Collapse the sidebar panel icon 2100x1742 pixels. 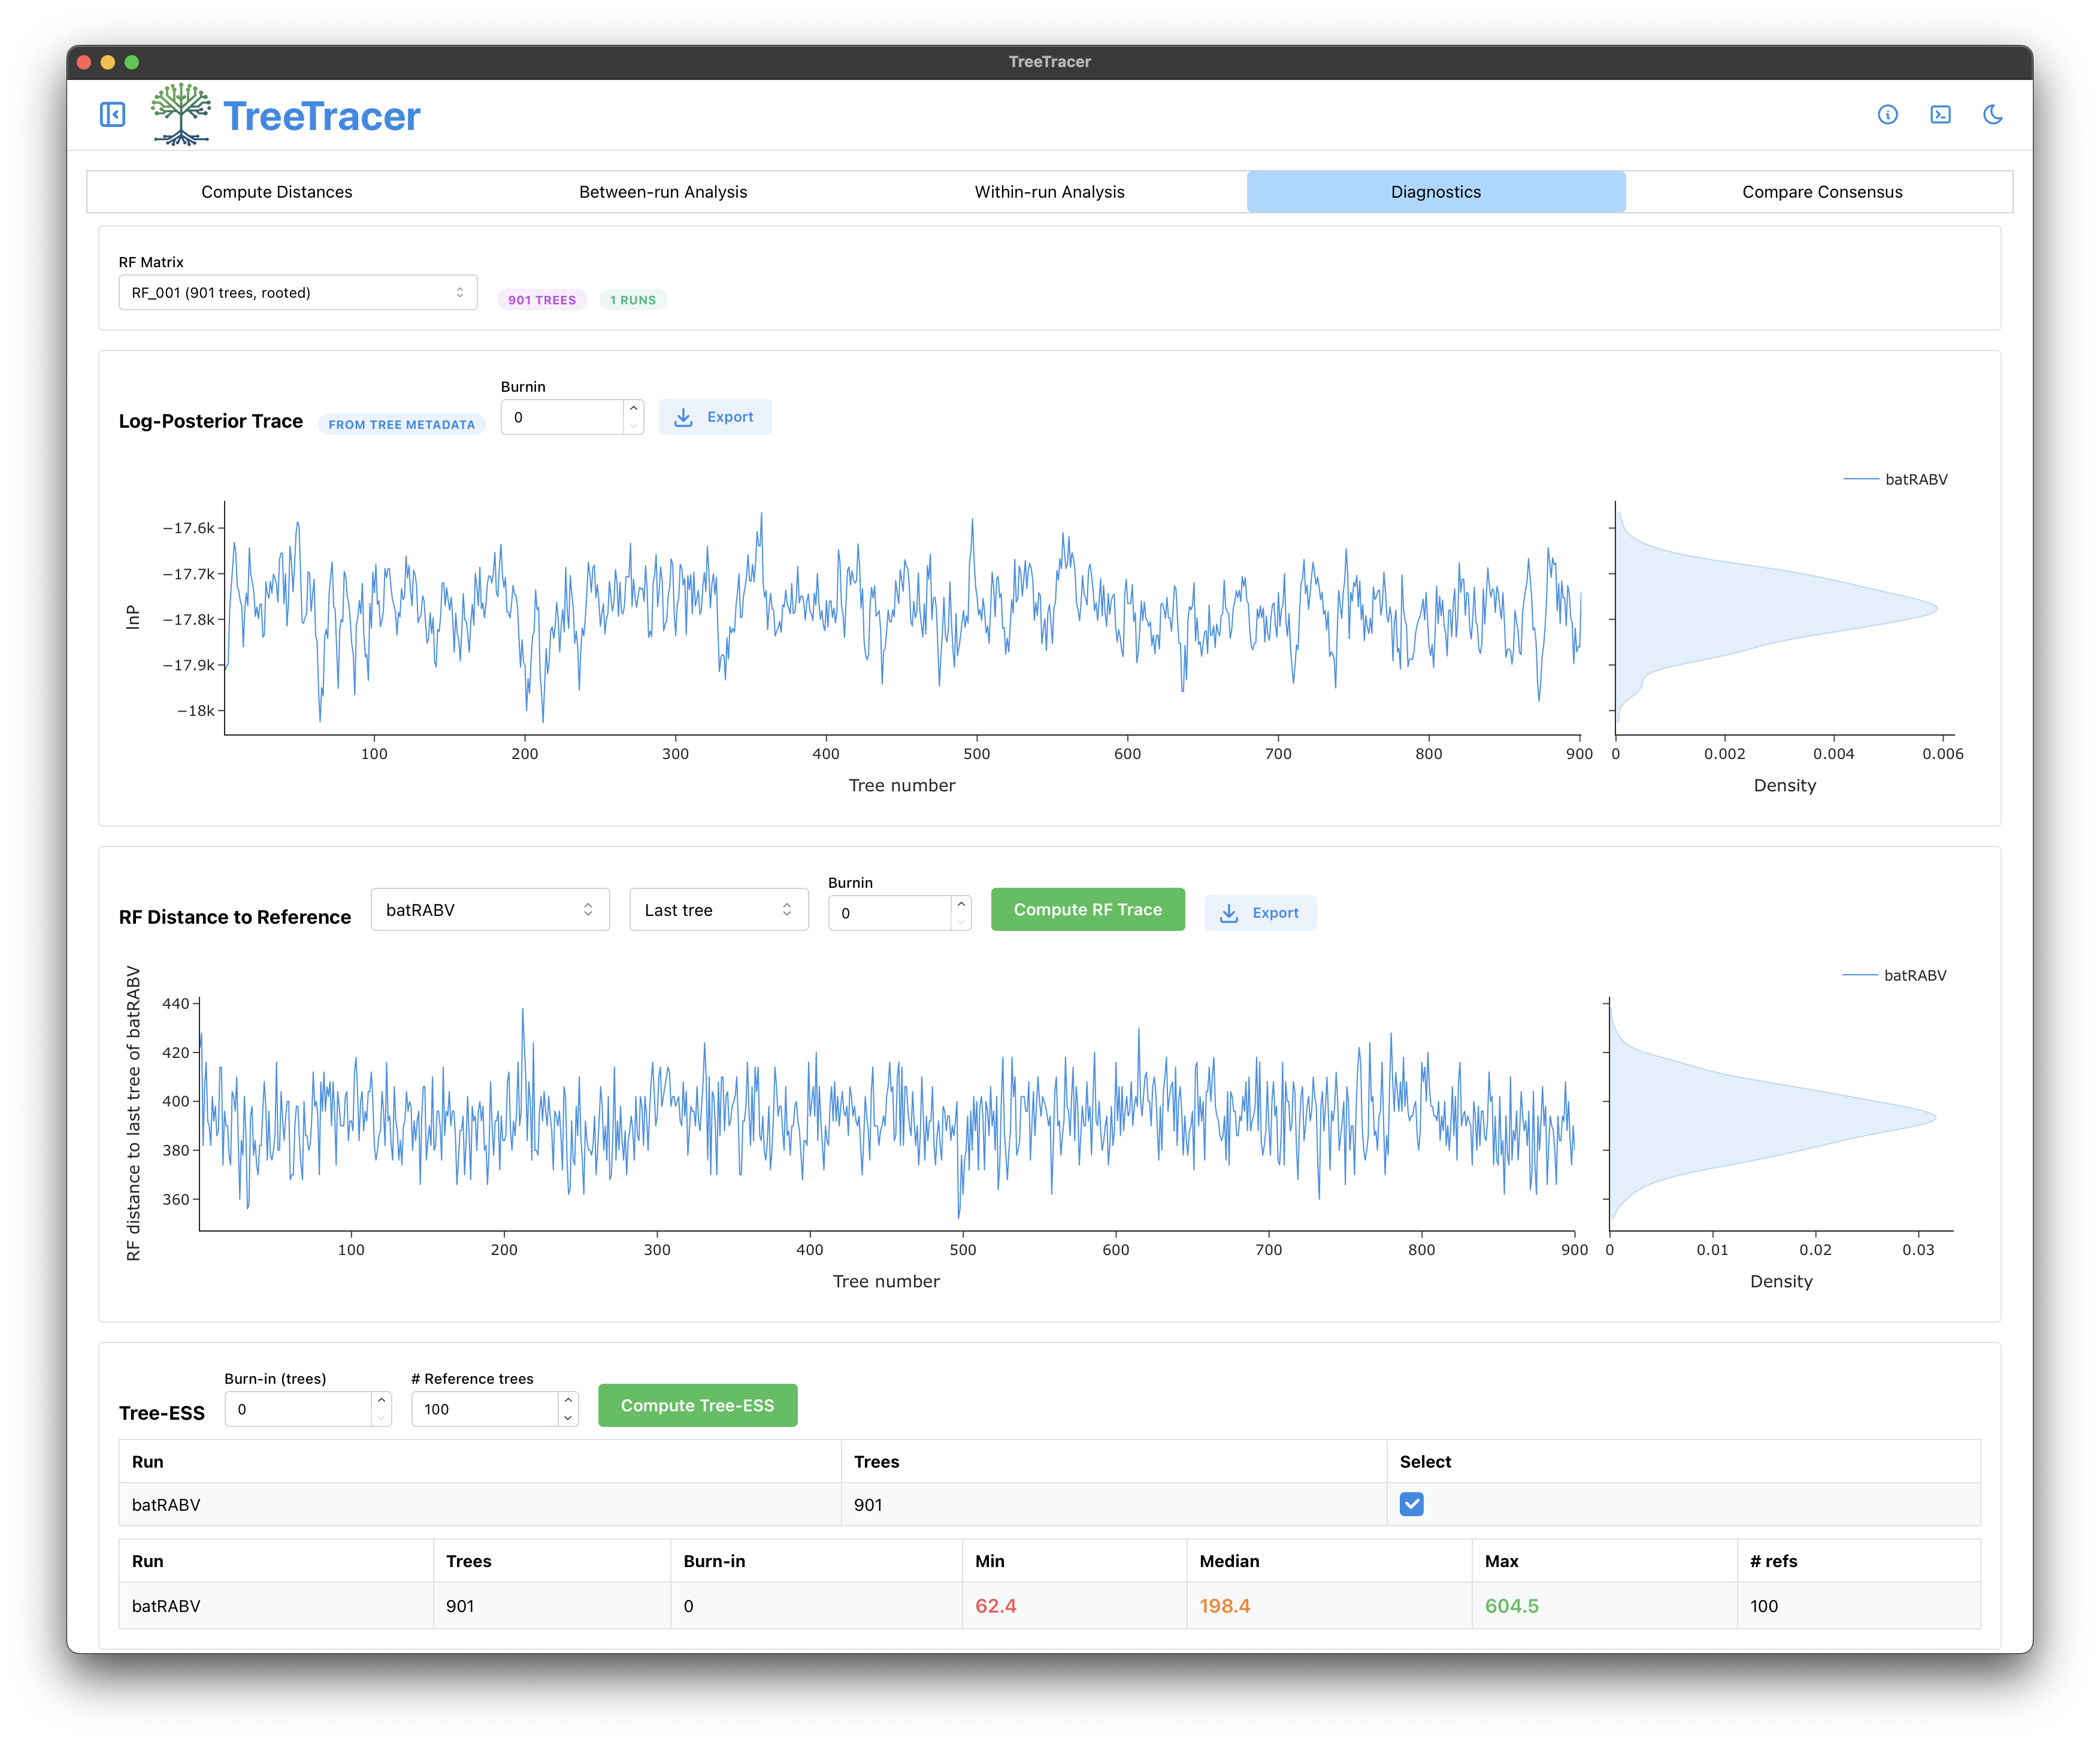113,115
